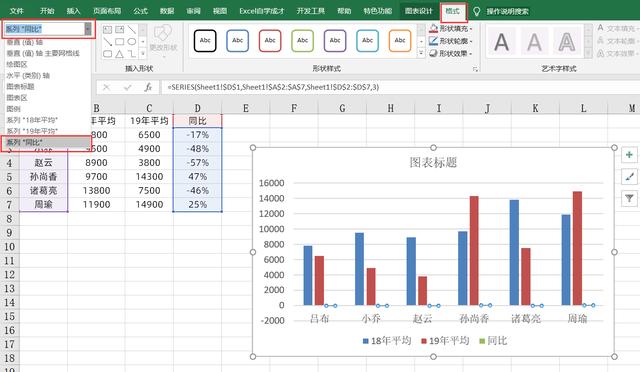Select cell C7 showing 14900
Image resolution: width=640 pixels, height=372 pixels.
pos(149,204)
